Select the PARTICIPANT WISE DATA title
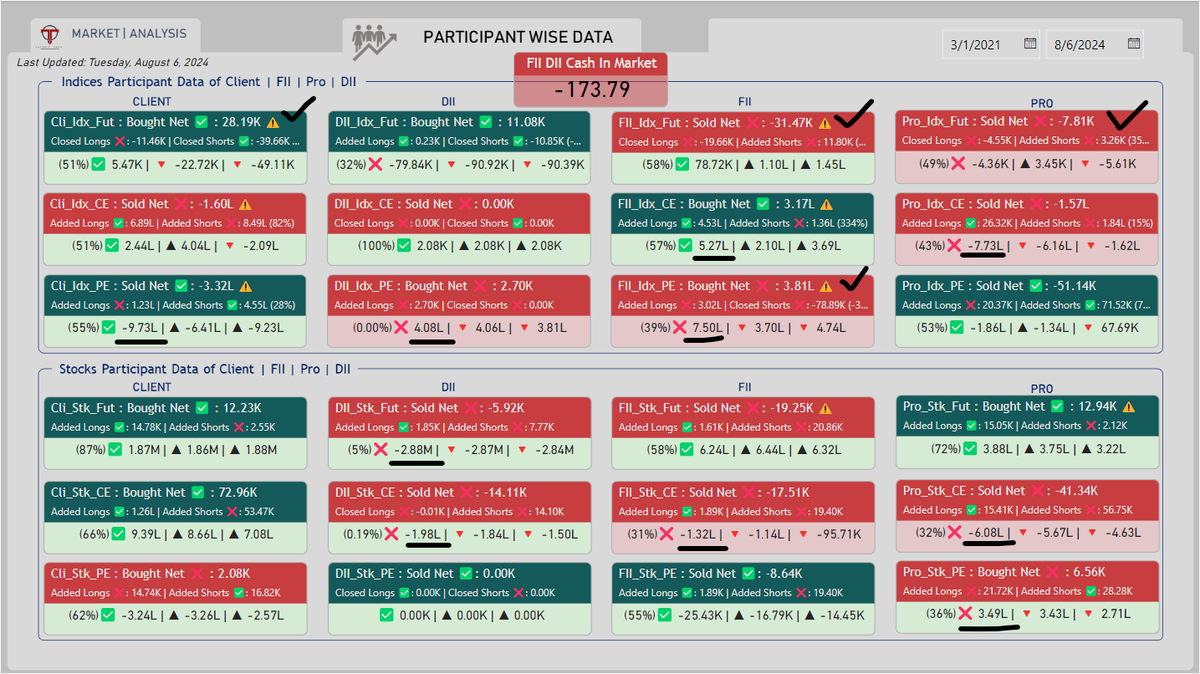The height and width of the screenshot is (674, 1200). [518, 37]
